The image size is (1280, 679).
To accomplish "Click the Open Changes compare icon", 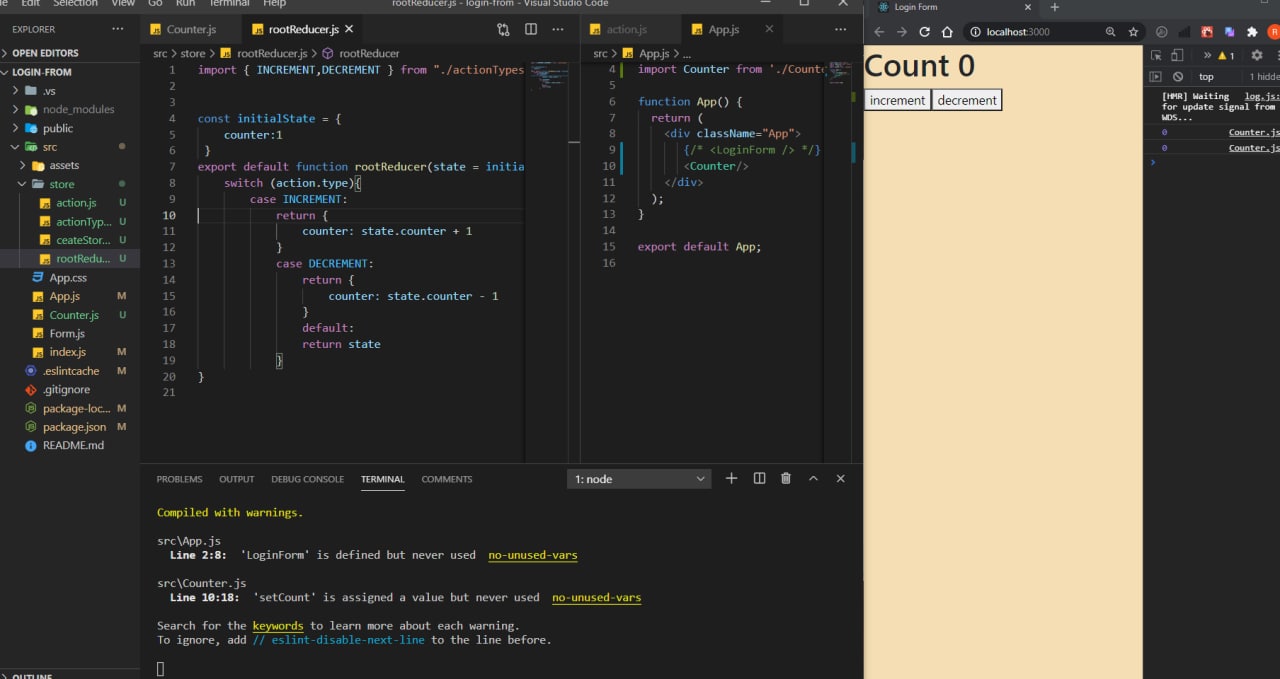I will [503, 30].
